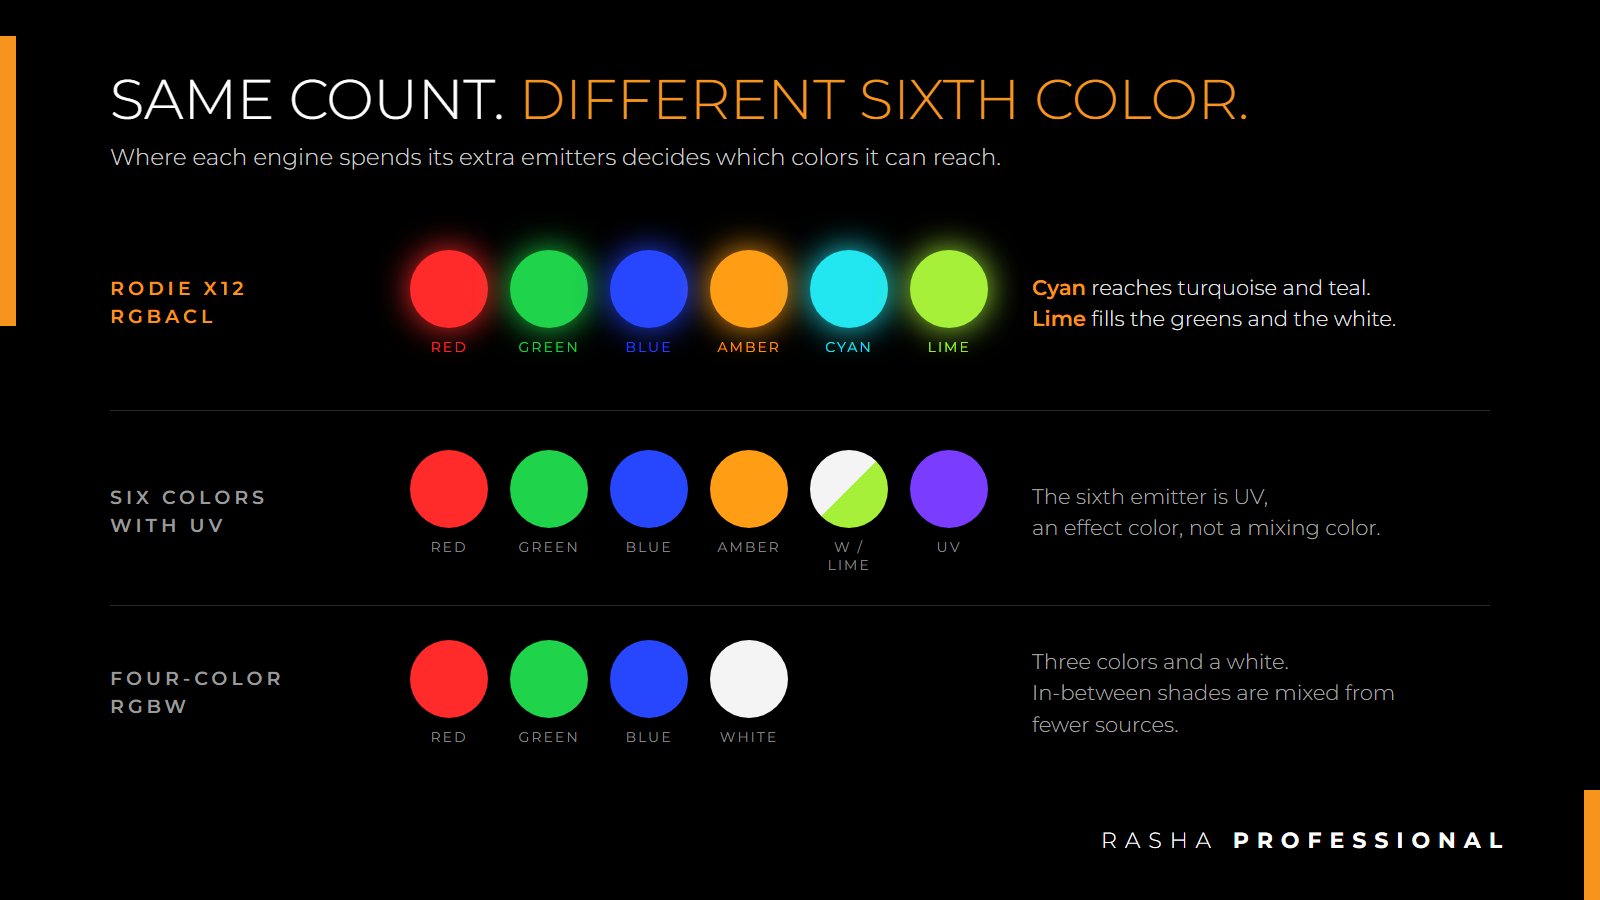Click the orange "AMBER" label in the Rodie X12 row
The height and width of the screenshot is (900, 1600).
point(749,347)
